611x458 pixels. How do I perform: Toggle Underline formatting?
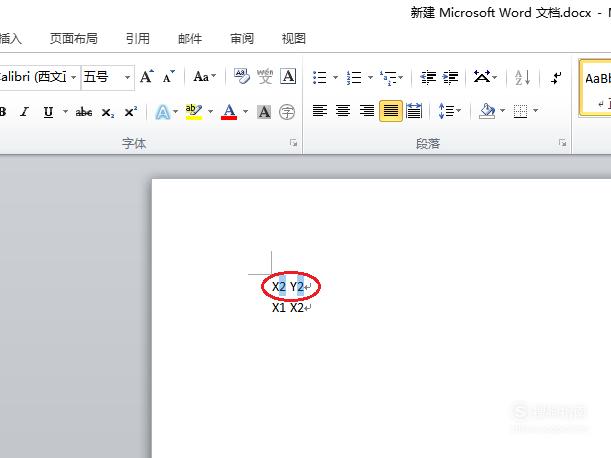point(48,112)
